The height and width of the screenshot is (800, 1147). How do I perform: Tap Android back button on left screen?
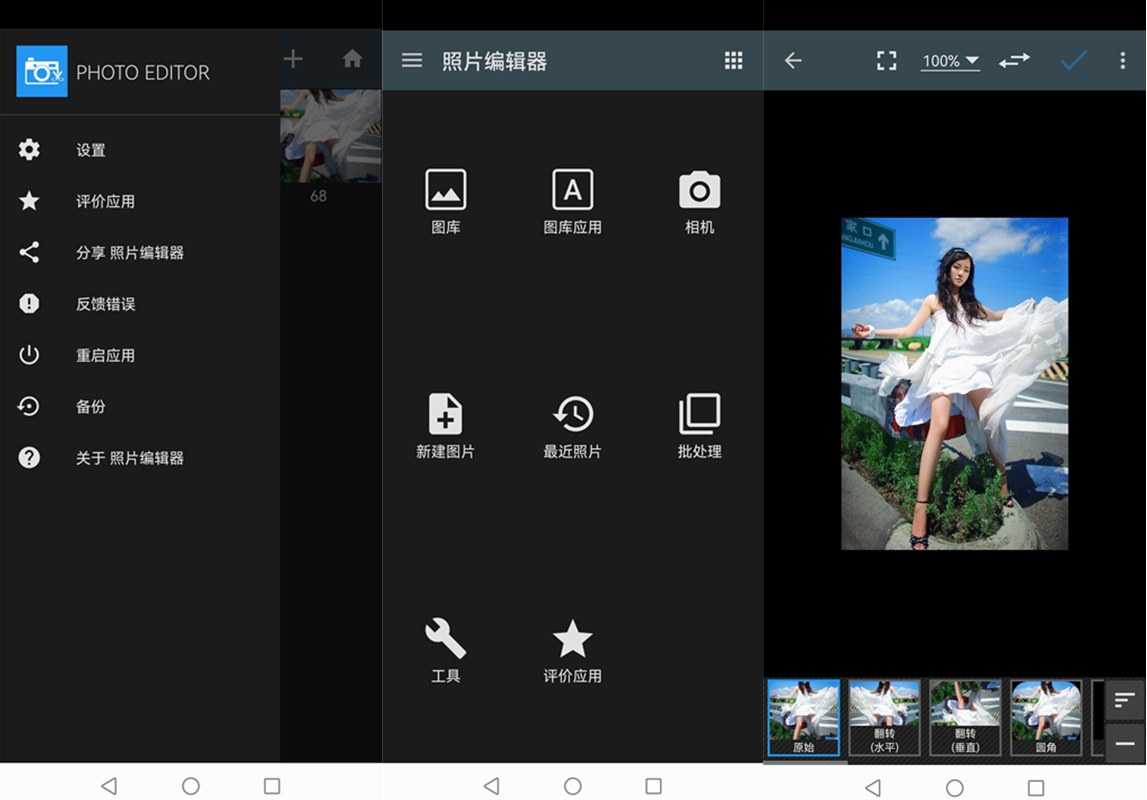click(x=109, y=786)
